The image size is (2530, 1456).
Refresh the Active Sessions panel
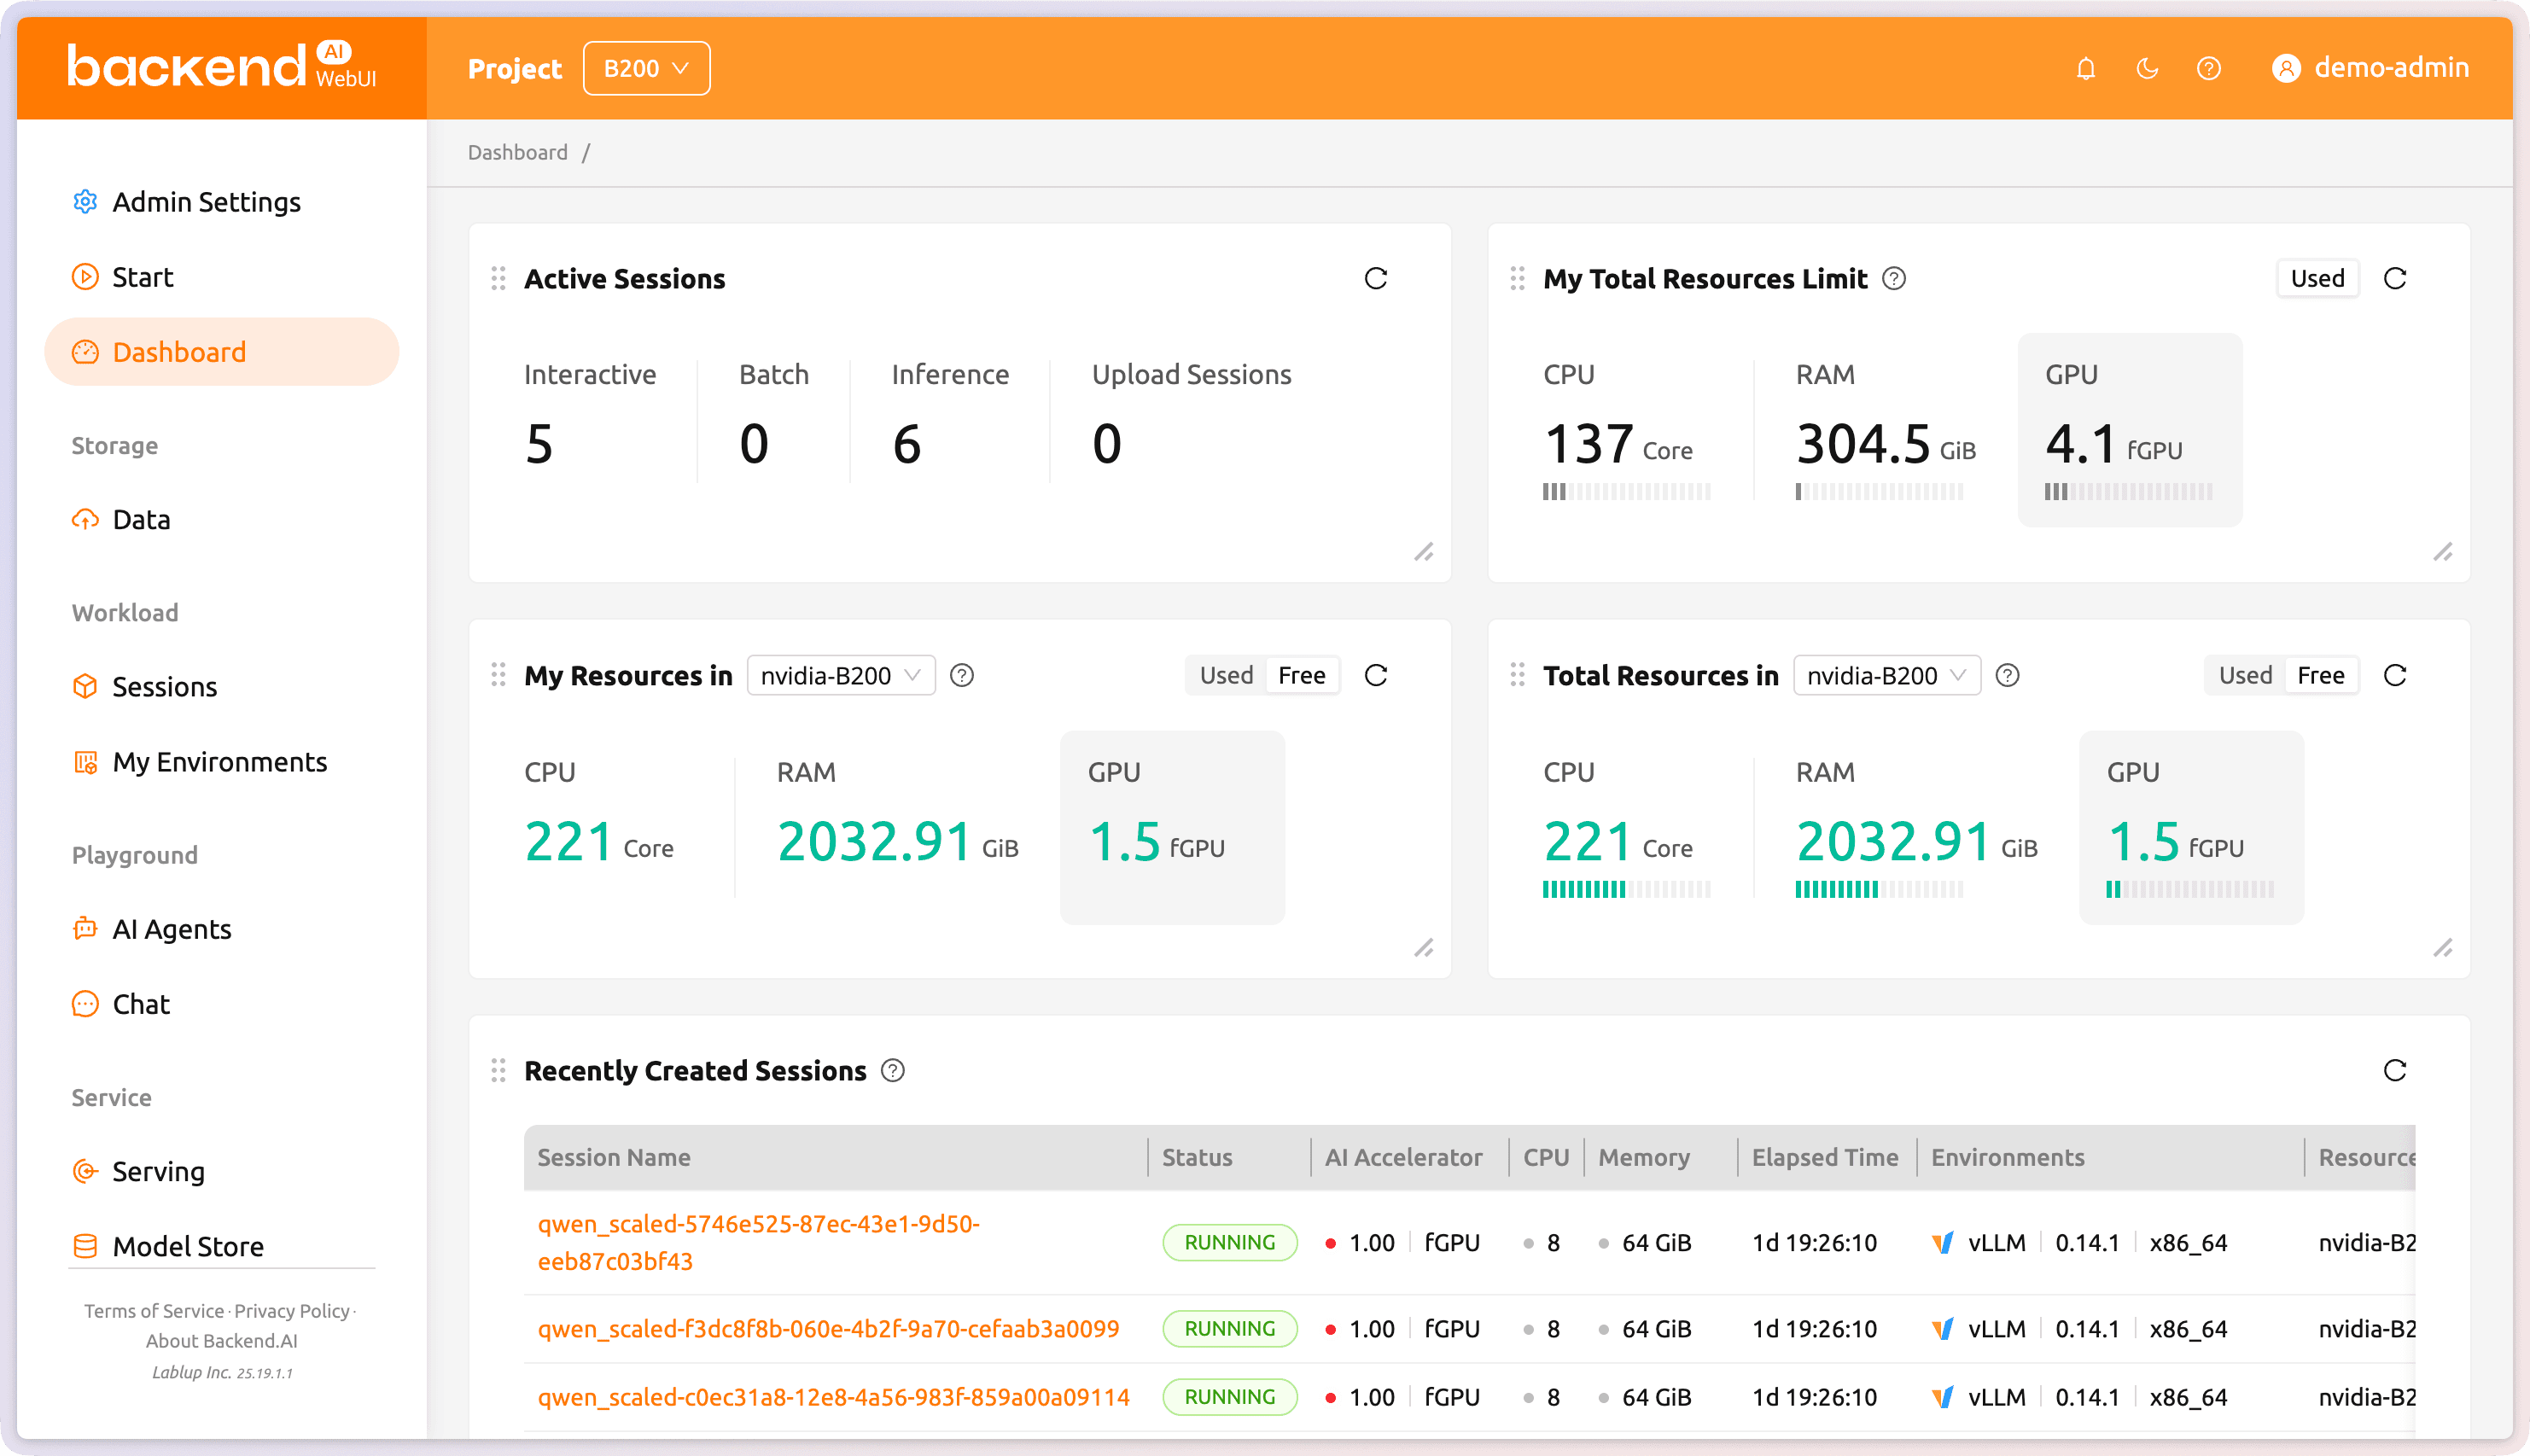click(1376, 278)
